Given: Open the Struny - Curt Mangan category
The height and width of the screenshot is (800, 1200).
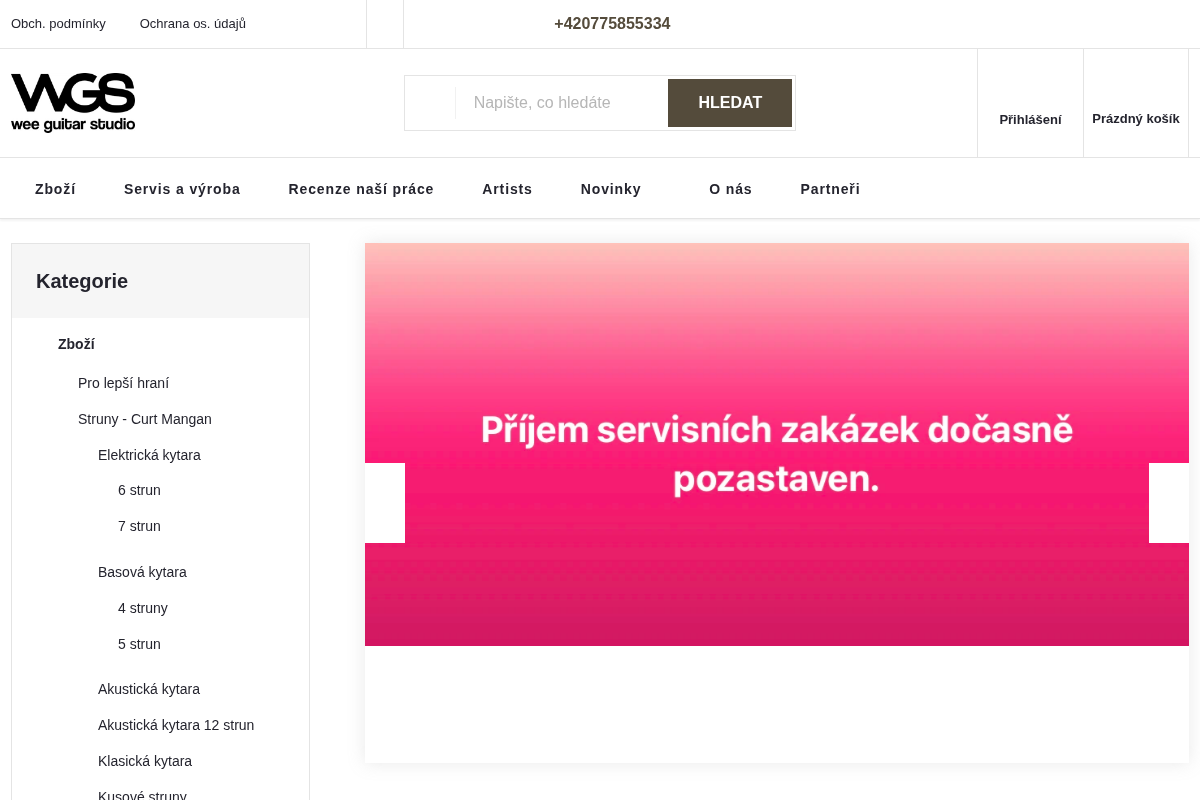Looking at the screenshot, I should point(145,419).
